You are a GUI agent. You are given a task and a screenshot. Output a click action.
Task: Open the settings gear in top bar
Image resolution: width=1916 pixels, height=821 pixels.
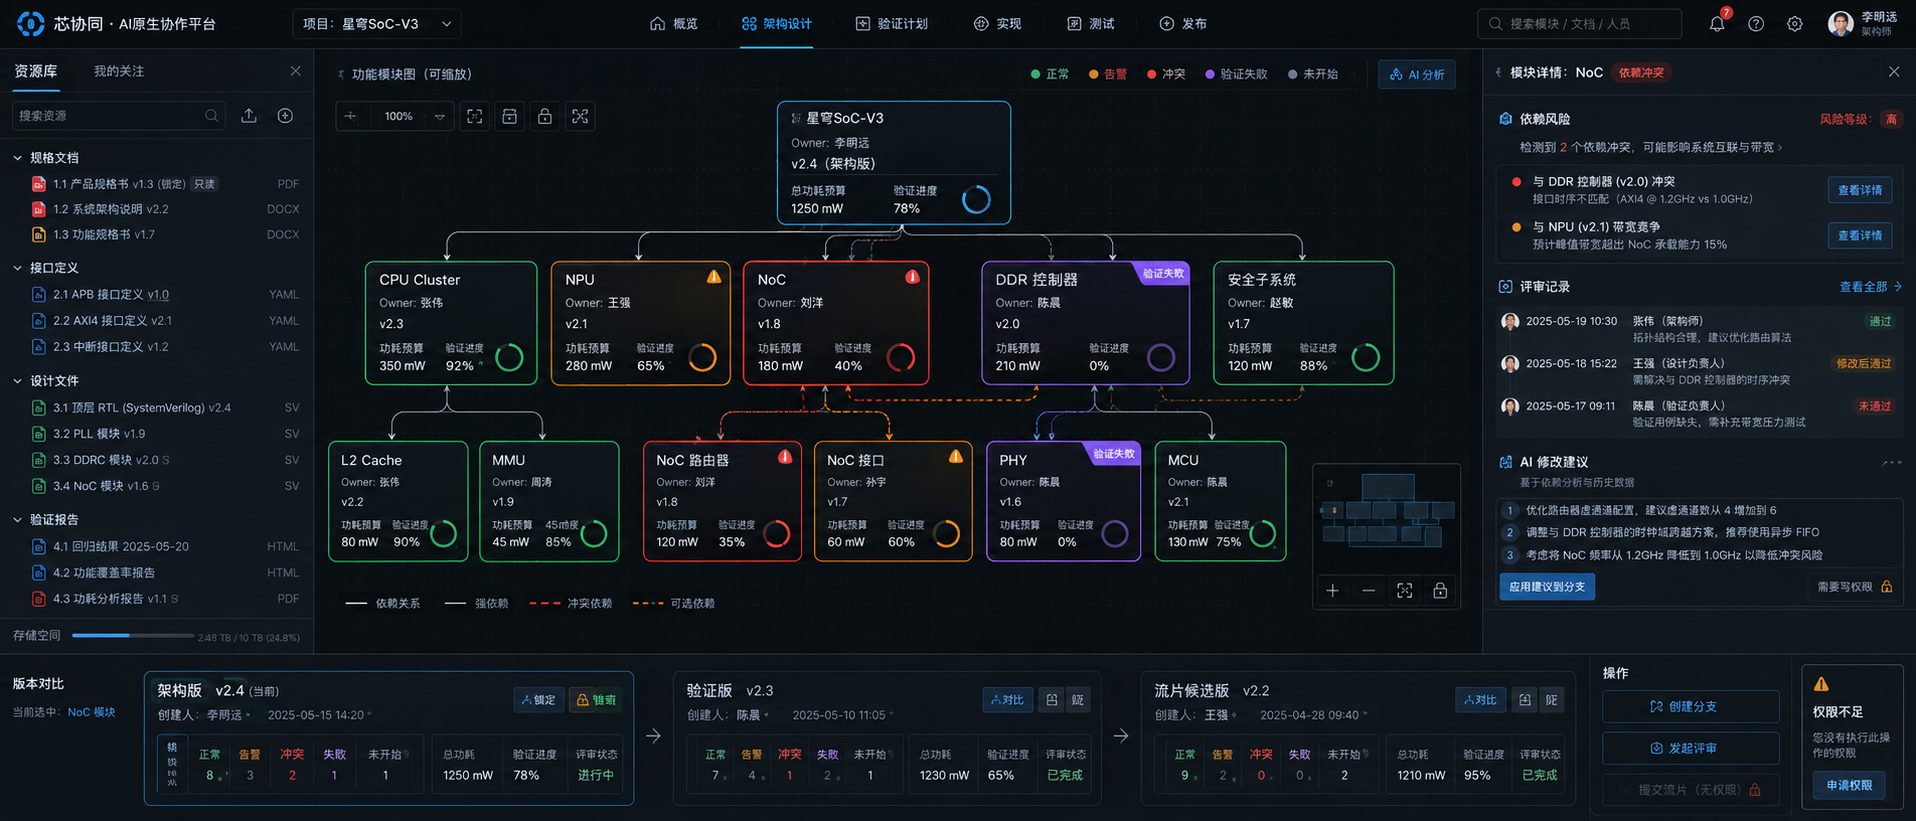(x=1795, y=24)
